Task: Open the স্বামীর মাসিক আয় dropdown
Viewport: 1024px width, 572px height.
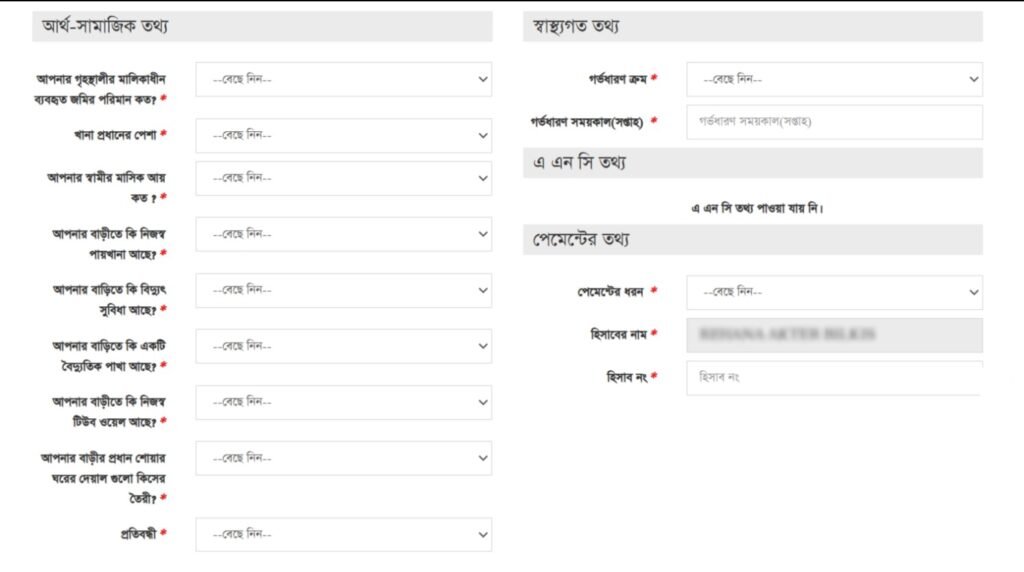Action: click(343, 178)
